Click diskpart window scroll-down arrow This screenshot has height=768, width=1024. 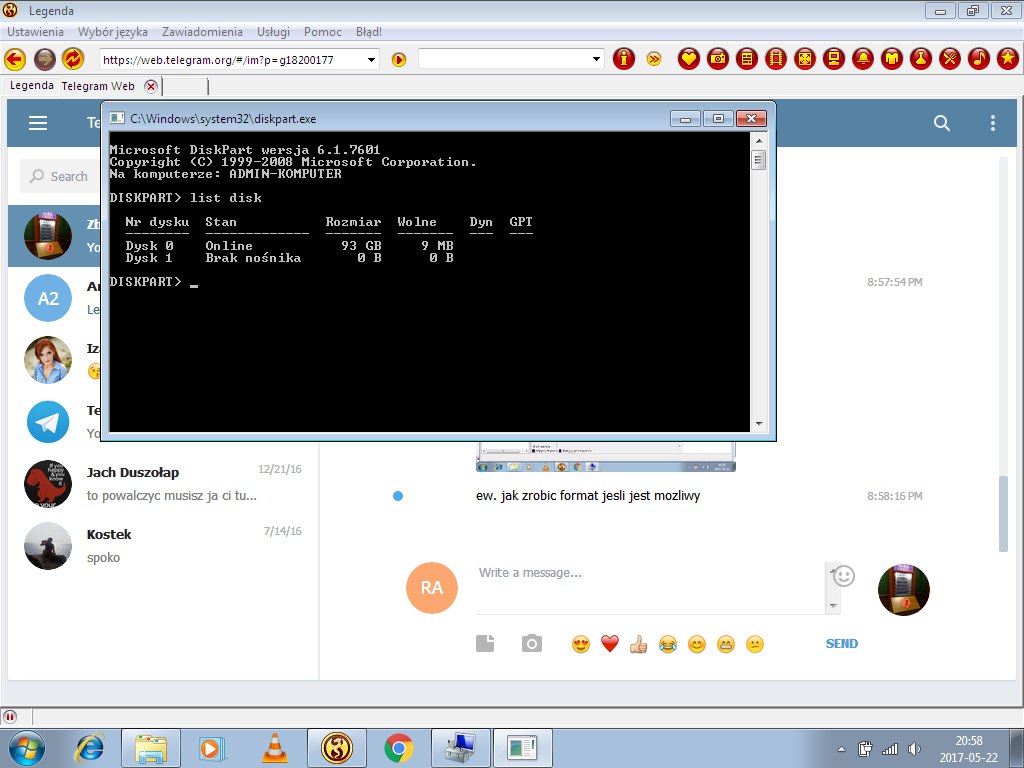[x=758, y=424]
